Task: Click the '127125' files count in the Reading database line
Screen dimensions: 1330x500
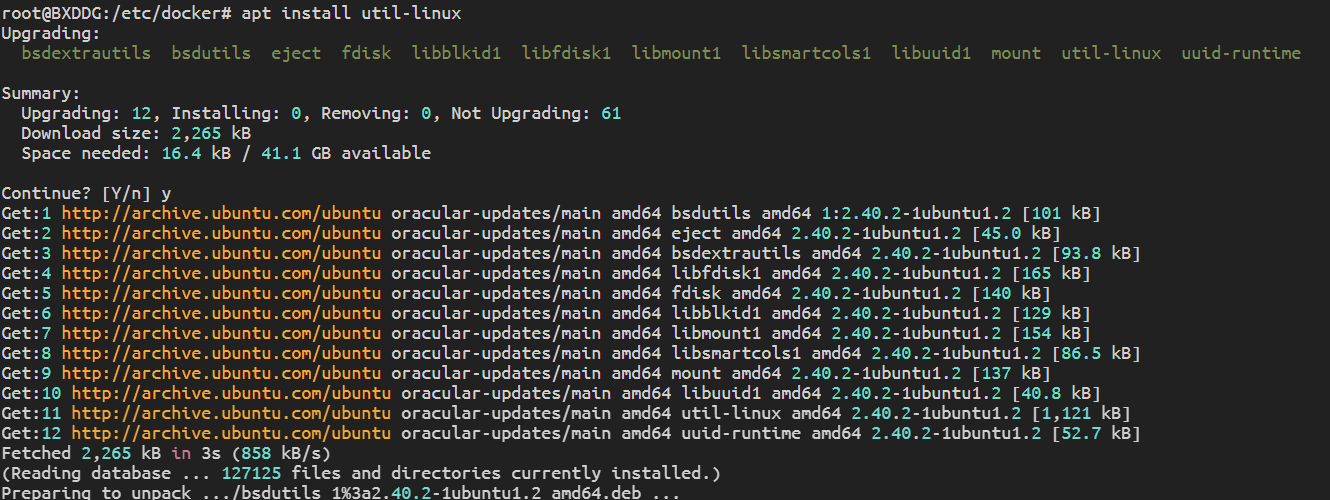Action: (x=251, y=473)
